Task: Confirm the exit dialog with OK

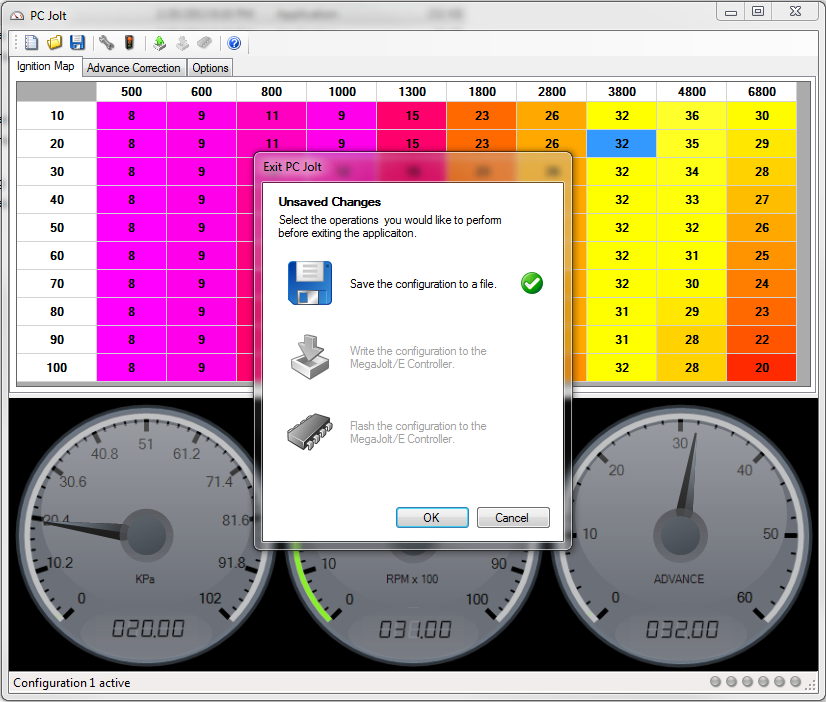Action: coord(432,518)
